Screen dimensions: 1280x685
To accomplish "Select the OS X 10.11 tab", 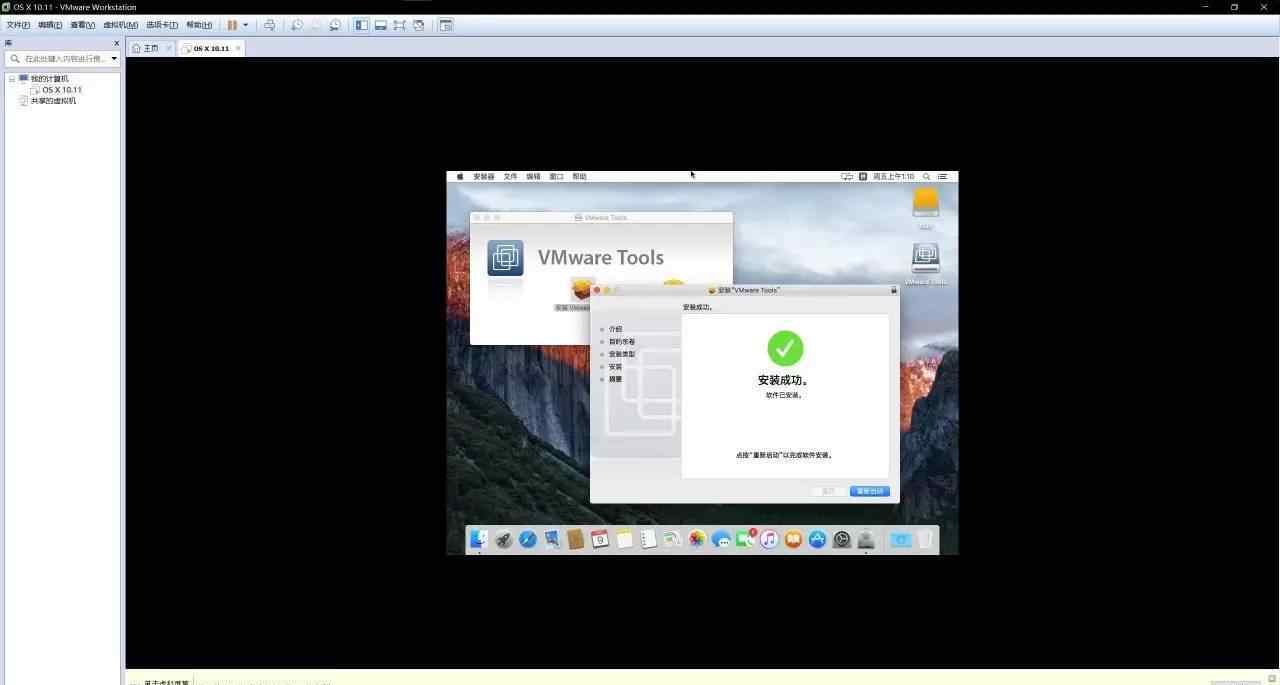I will [x=211, y=48].
